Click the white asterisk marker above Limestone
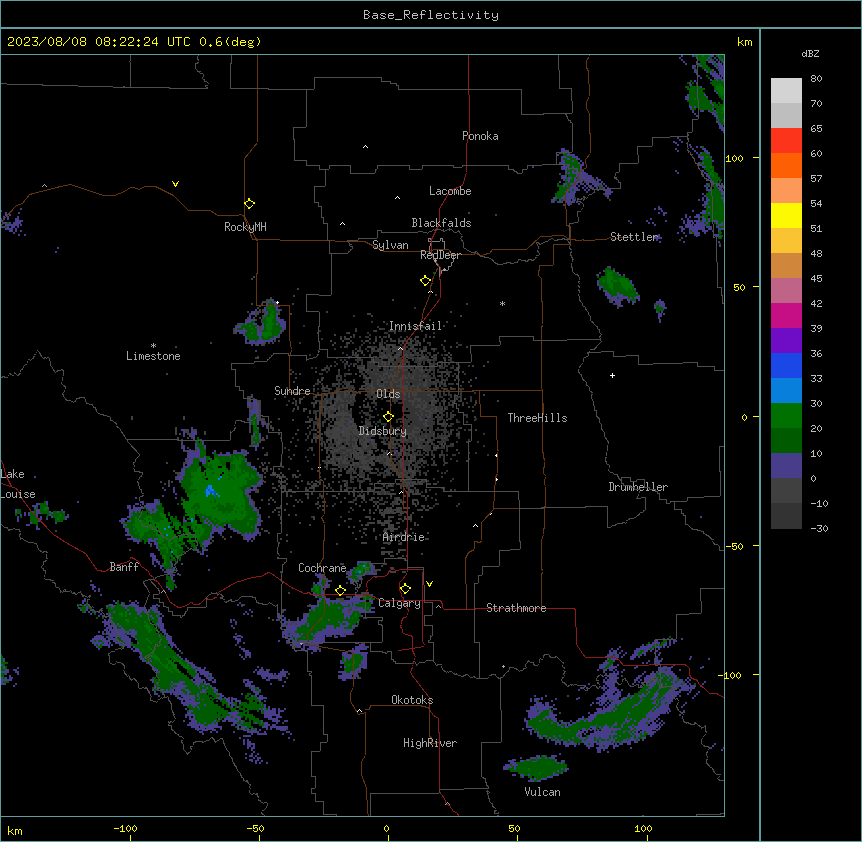862x842 pixels. tap(153, 346)
